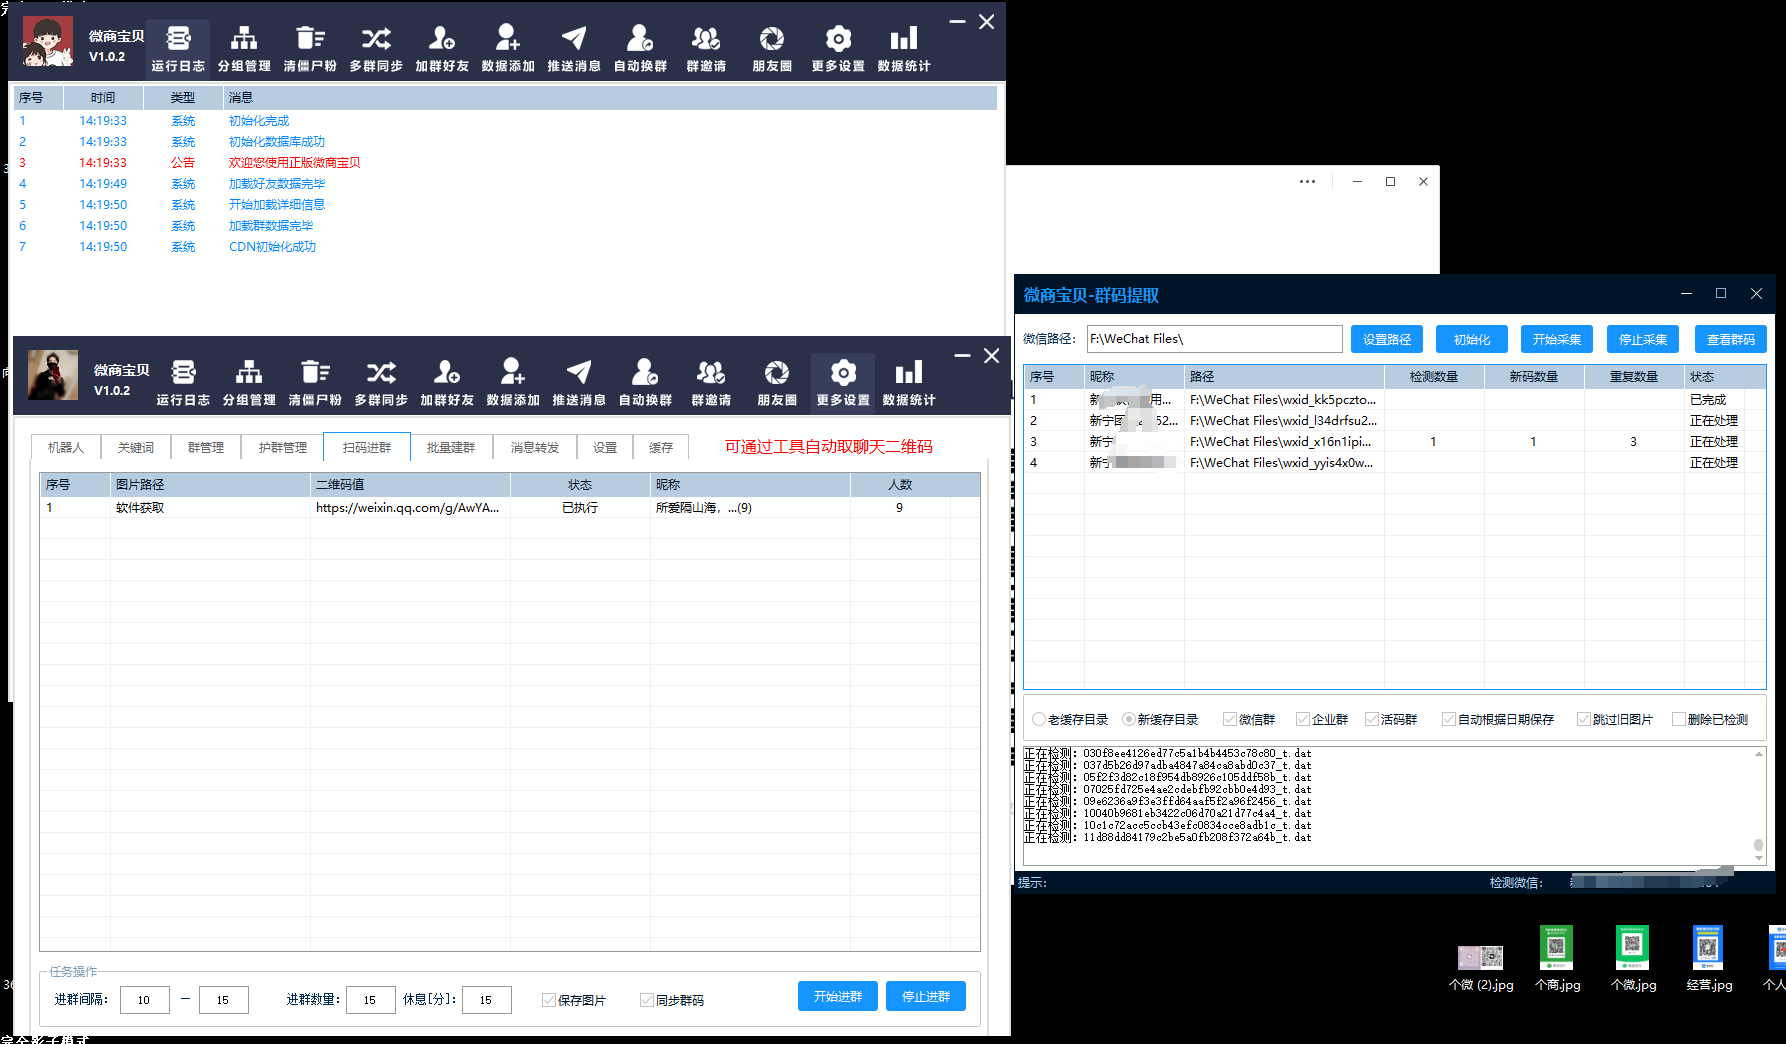Open 加群好友 in lower window toolbar
The image size is (1786, 1044).
click(447, 383)
